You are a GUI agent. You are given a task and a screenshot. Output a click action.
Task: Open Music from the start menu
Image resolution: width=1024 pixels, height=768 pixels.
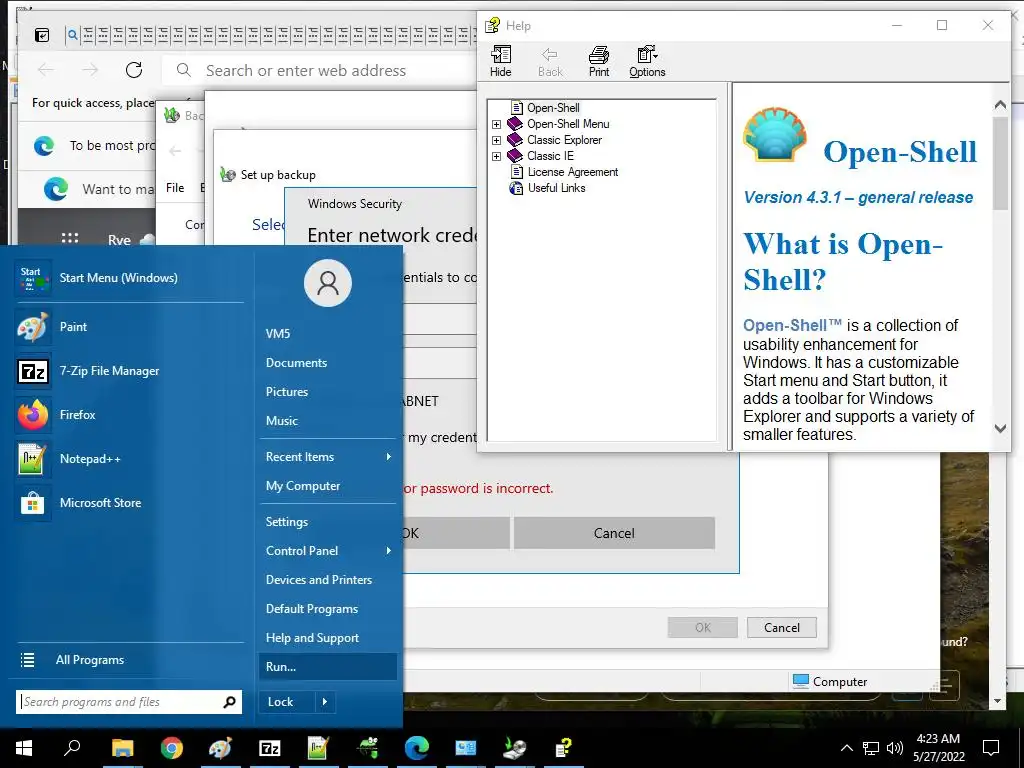(328, 421)
